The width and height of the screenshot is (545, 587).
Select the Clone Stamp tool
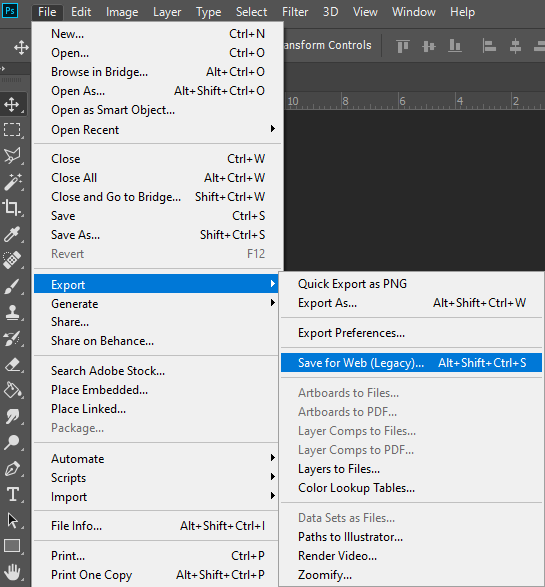[x=12, y=312]
